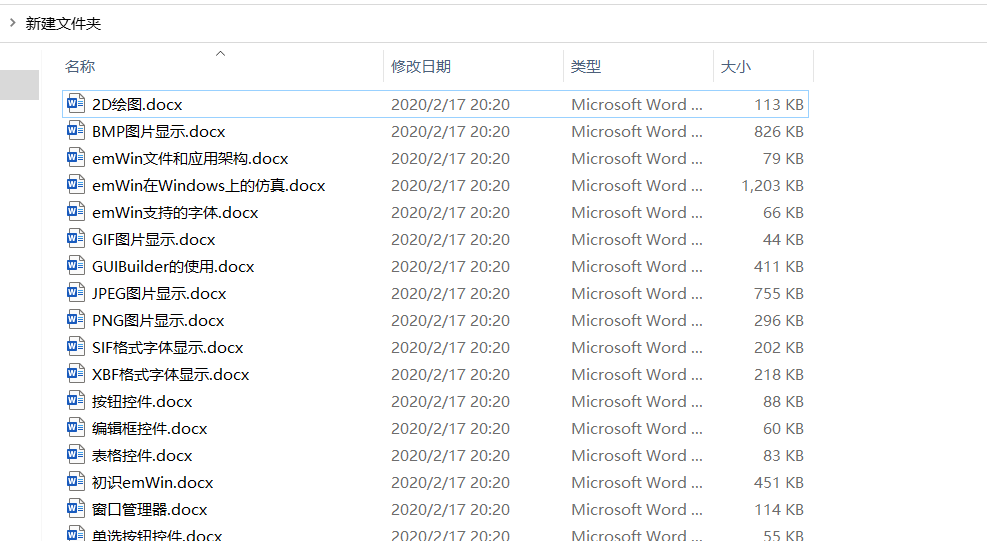The width and height of the screenshot is (987, 541).
Task: Sort files by 大小 column header
Action: tap(735, 67)
